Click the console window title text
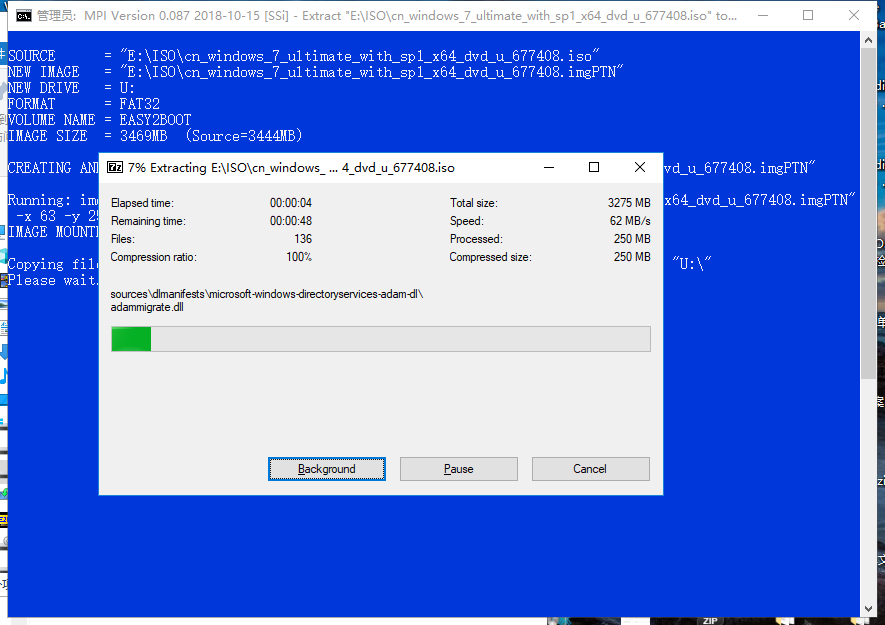Screen dimensions: 885x625 pos(387,16)
